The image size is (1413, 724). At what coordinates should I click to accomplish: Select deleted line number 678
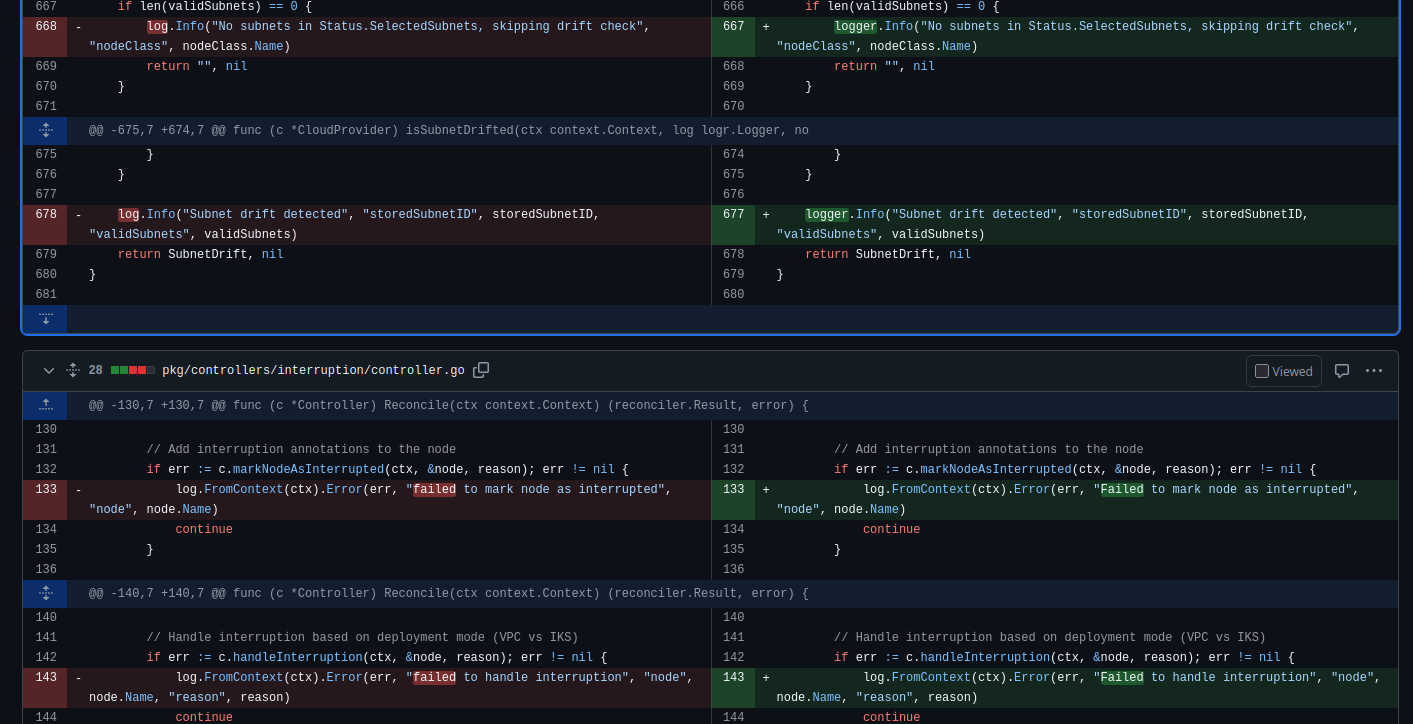(x=45, y=215)
